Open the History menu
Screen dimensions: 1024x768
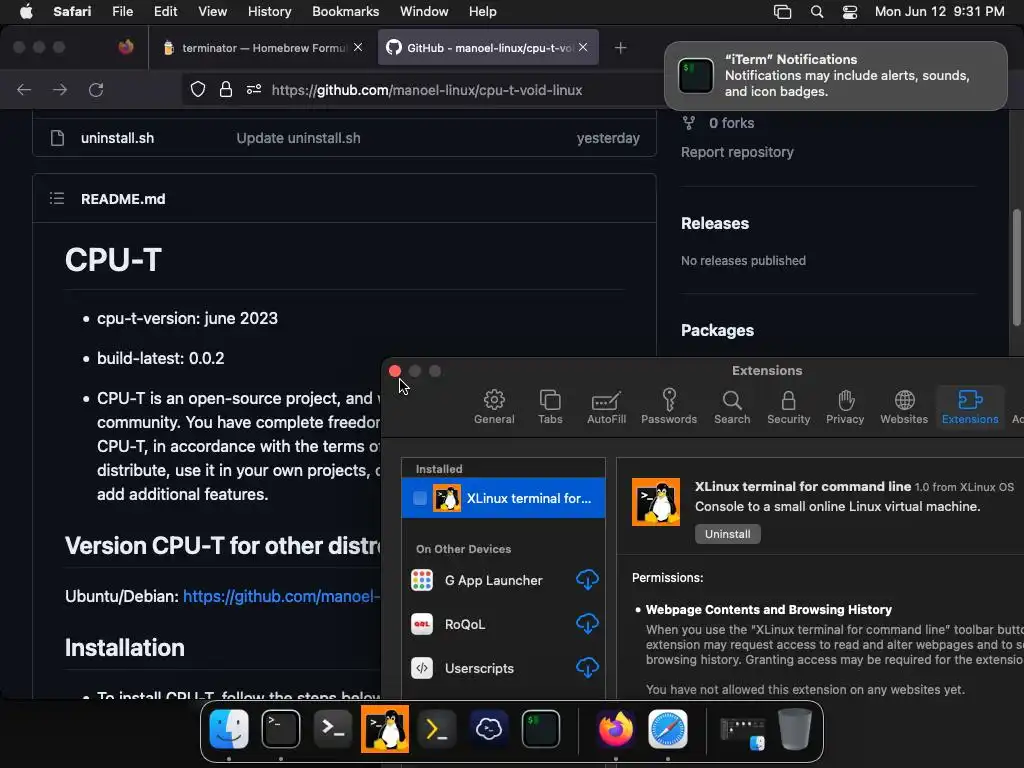tap(269, 11)
